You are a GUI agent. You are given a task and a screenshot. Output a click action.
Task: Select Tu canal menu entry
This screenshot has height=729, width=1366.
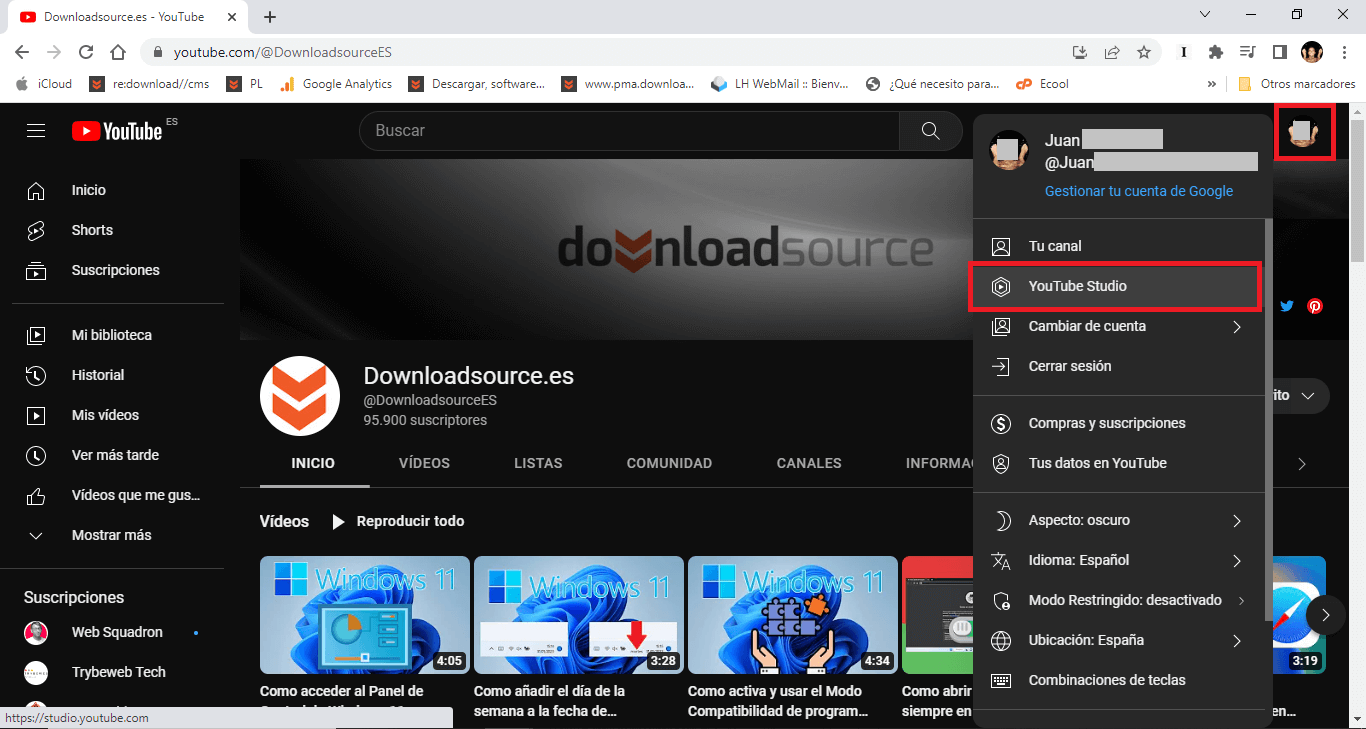pyautogui.click(x=1119, y=246)
